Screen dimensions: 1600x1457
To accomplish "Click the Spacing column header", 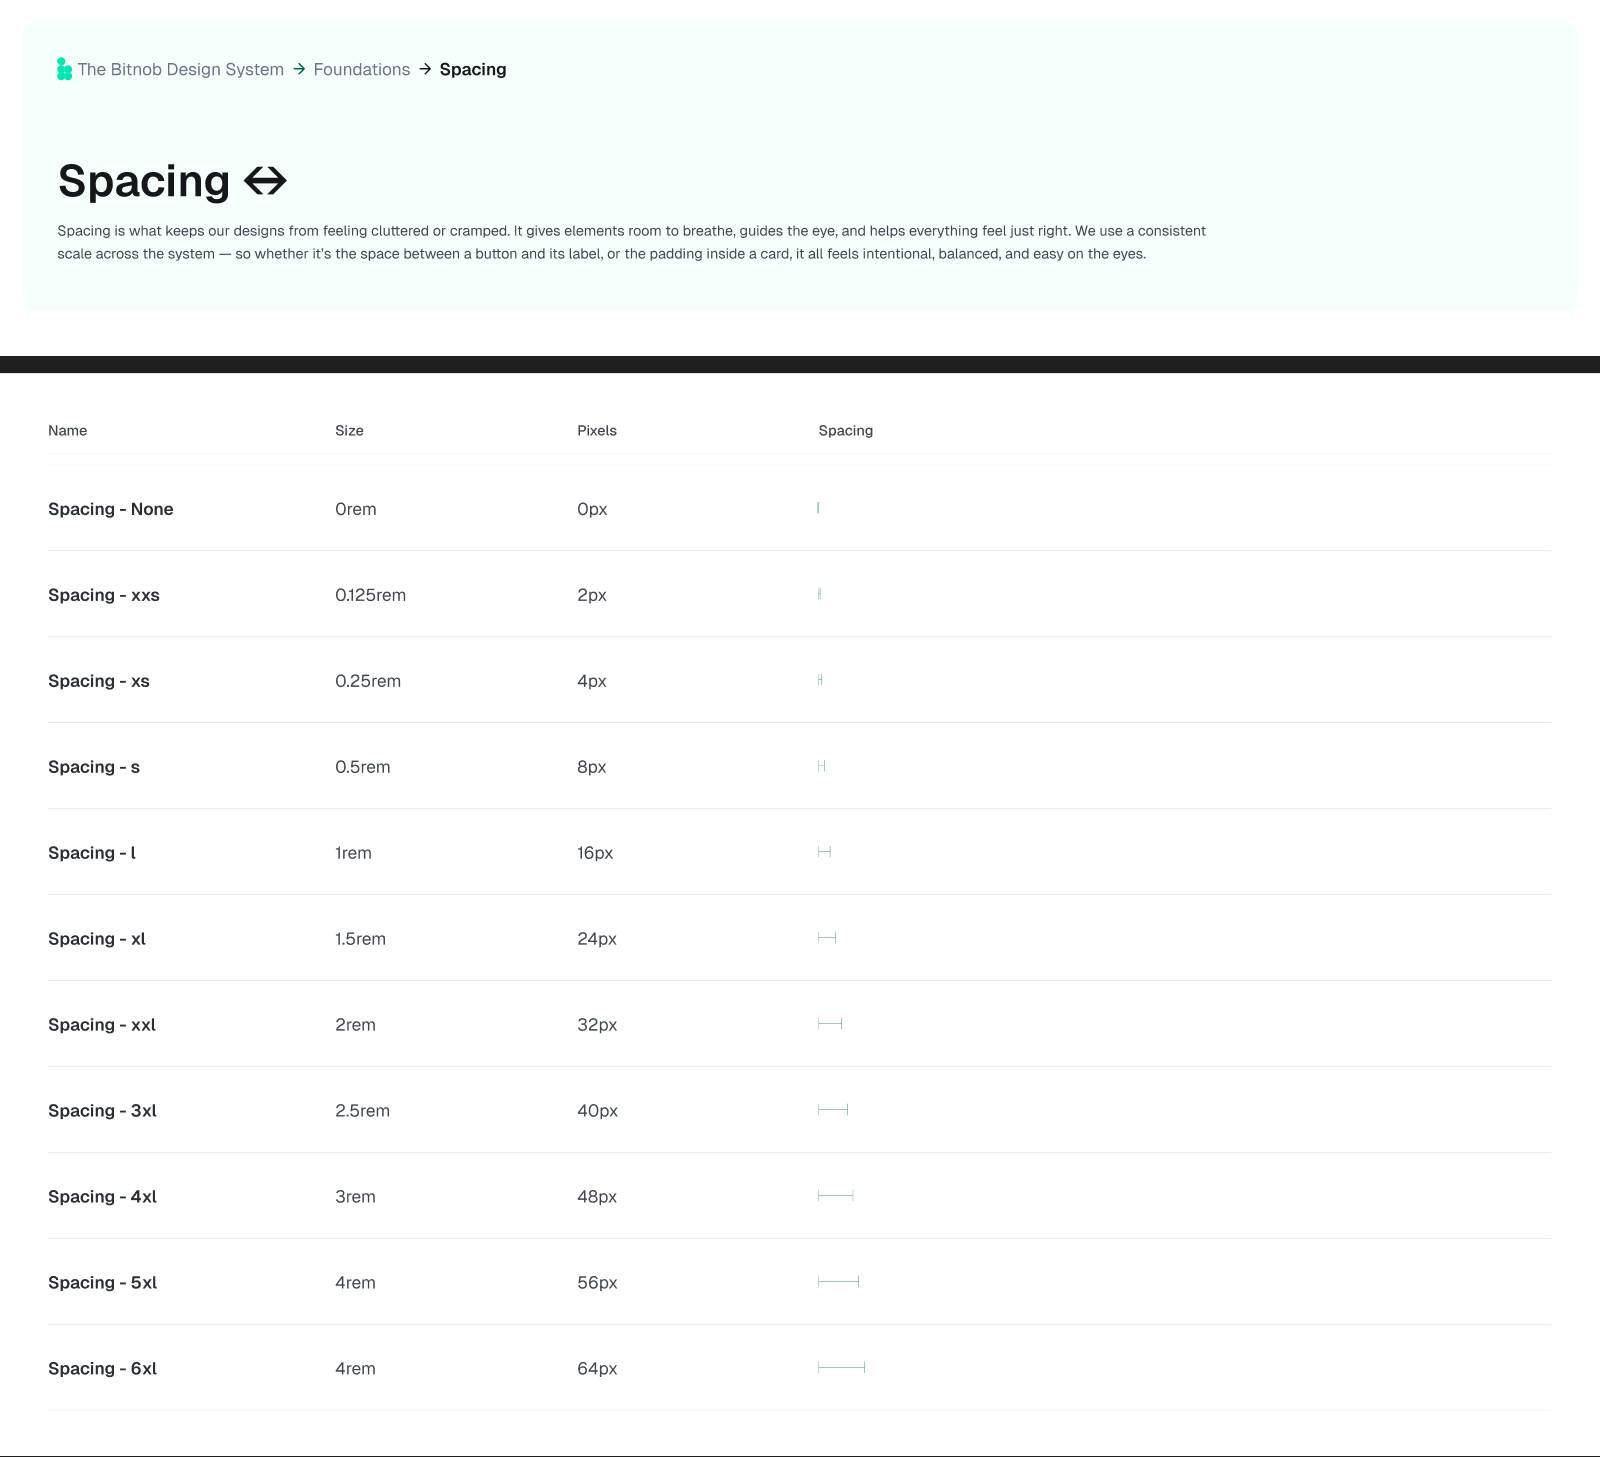I will point(846,431).
